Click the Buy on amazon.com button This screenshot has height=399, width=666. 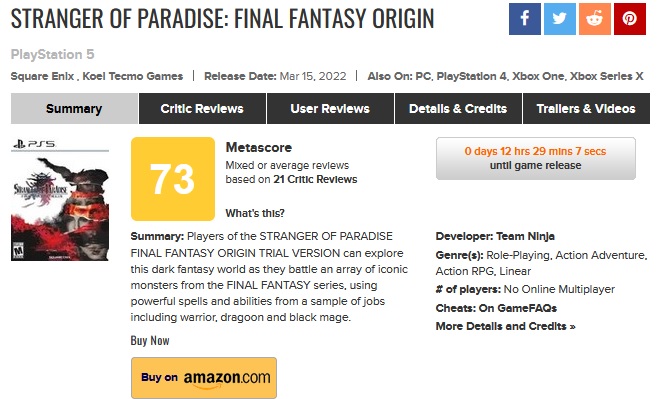click(204, 378)
